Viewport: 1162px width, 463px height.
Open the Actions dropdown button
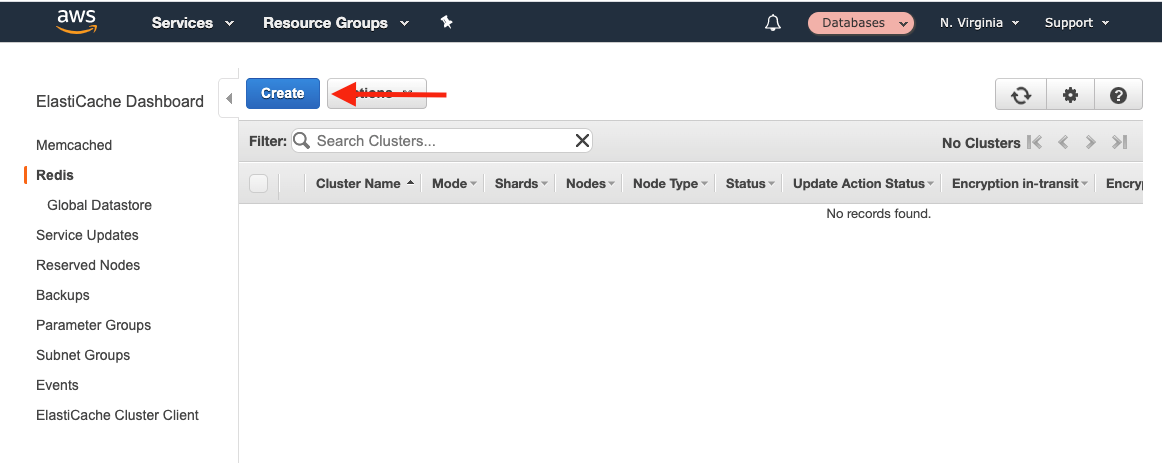[x=377, y=93]
